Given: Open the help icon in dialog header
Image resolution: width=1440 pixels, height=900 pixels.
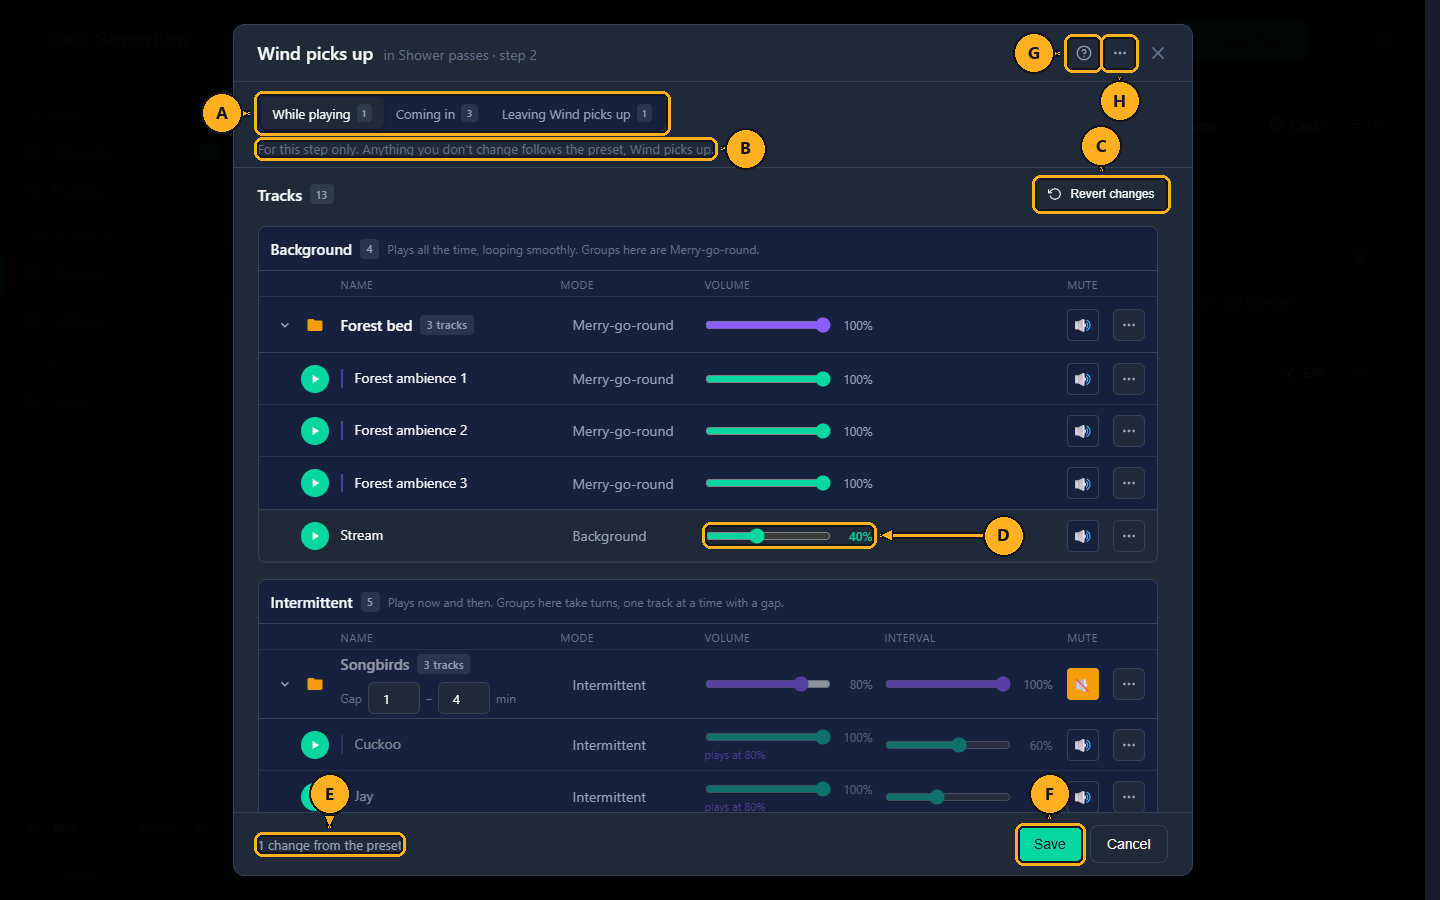Looking at the screenshot, I should (1083, 53).
